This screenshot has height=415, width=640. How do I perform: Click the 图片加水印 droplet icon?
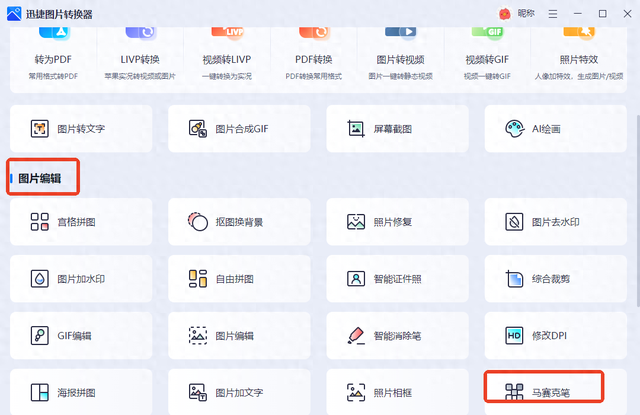[x=40, y=279]
